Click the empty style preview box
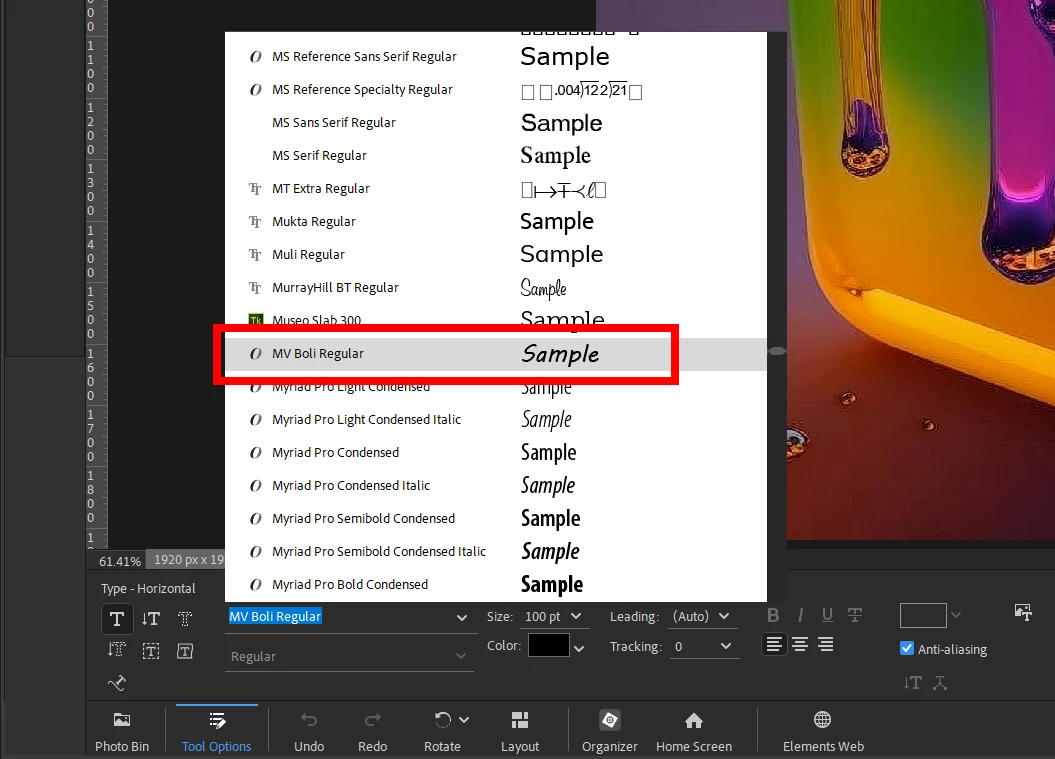Image resolution: width=1055 pixels, height=759 pixels. tap(923, 615)
